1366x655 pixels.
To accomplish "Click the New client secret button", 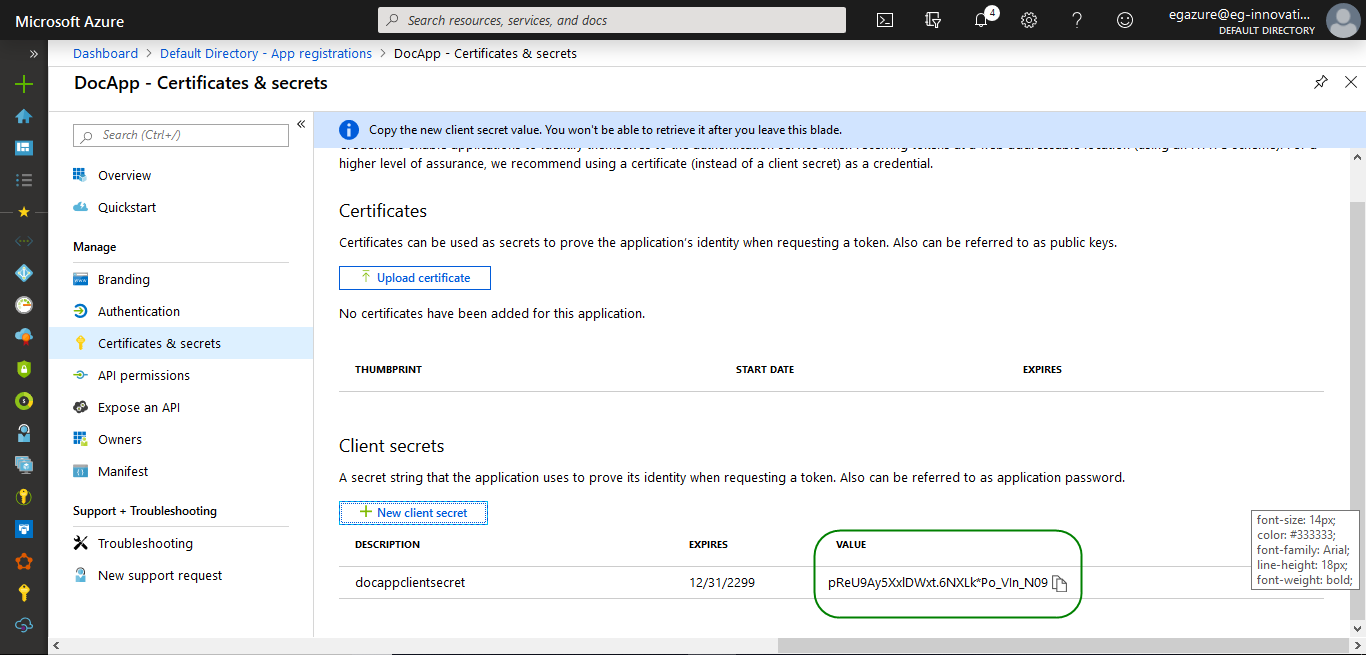I will (x=413, y=513).
